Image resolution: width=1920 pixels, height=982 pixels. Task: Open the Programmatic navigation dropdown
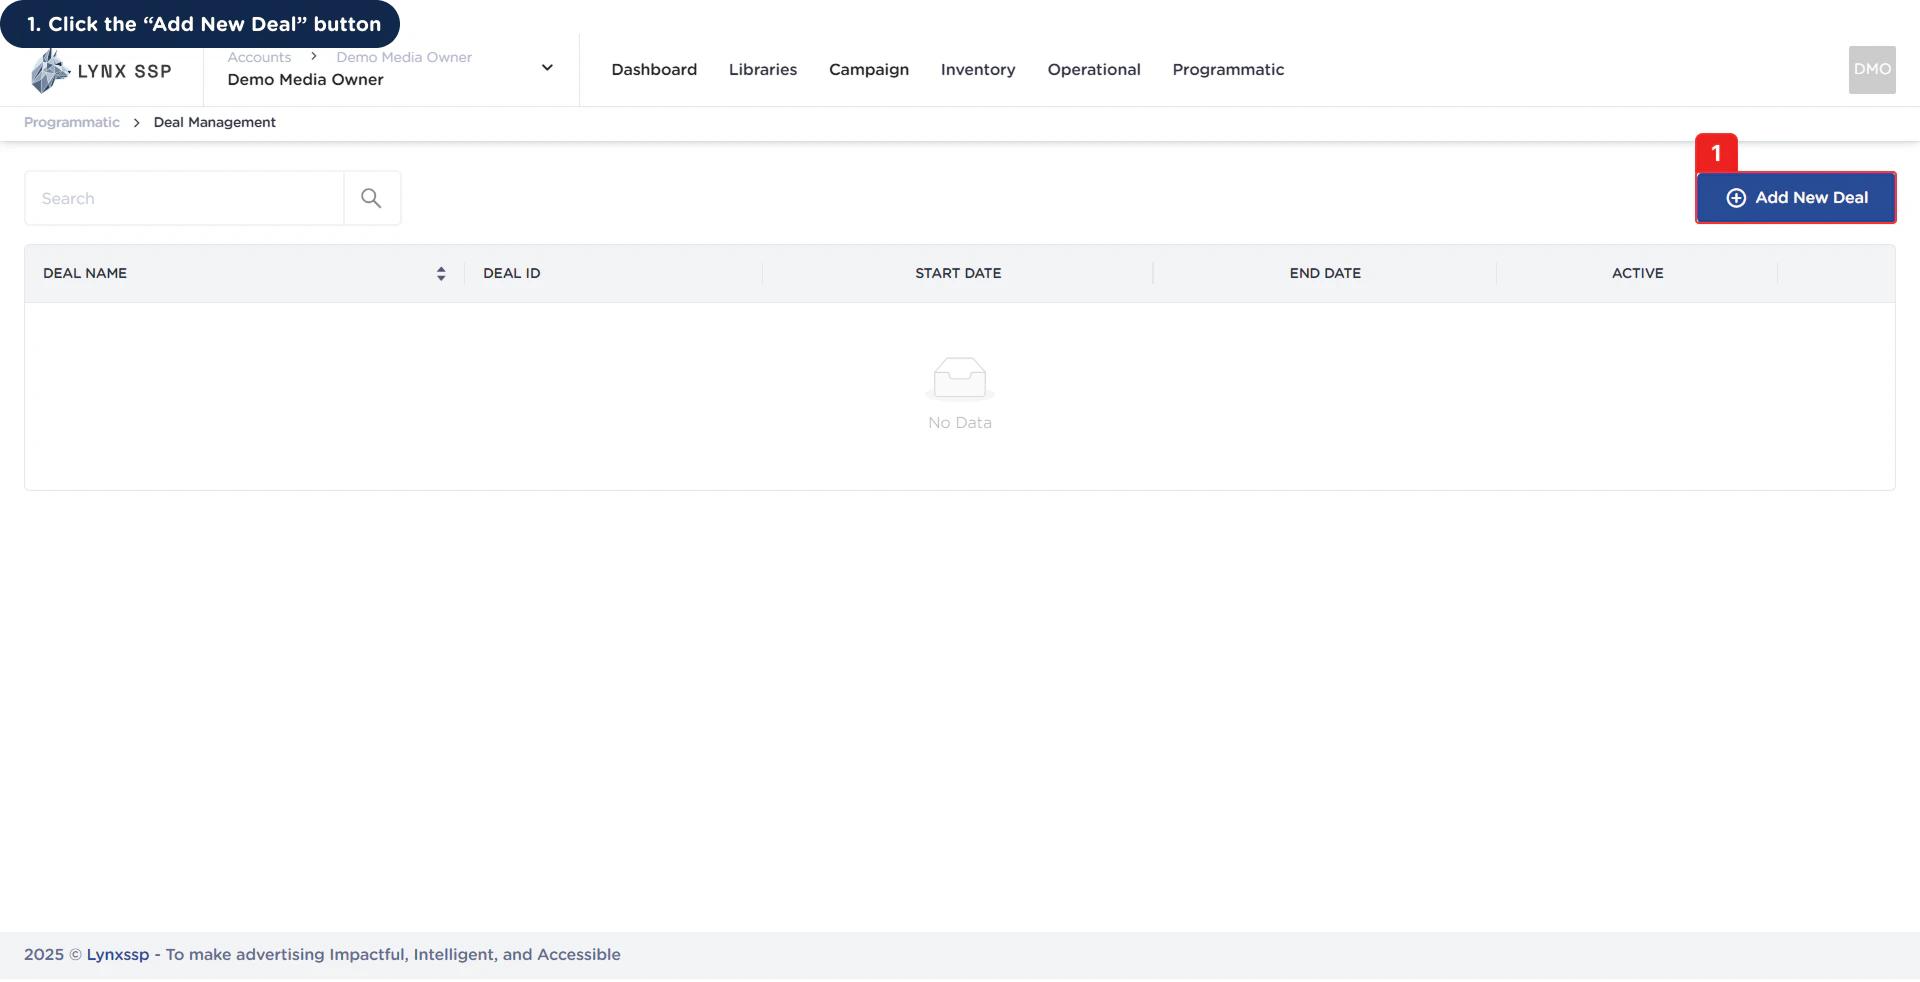[x=1228, y=69]
